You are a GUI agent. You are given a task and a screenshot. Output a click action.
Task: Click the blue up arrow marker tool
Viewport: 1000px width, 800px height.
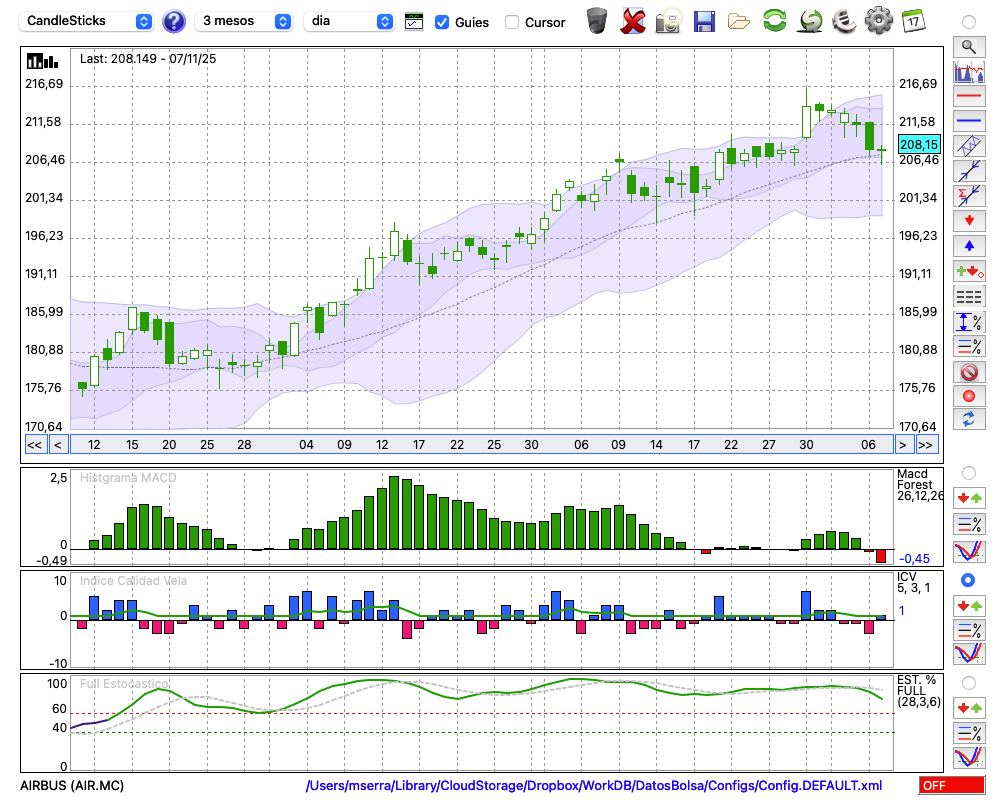click(x=968, y=246)
